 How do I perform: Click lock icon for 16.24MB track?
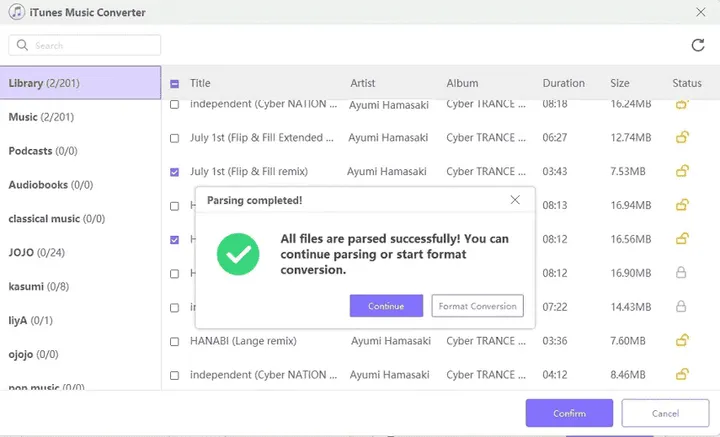[682, 103]
